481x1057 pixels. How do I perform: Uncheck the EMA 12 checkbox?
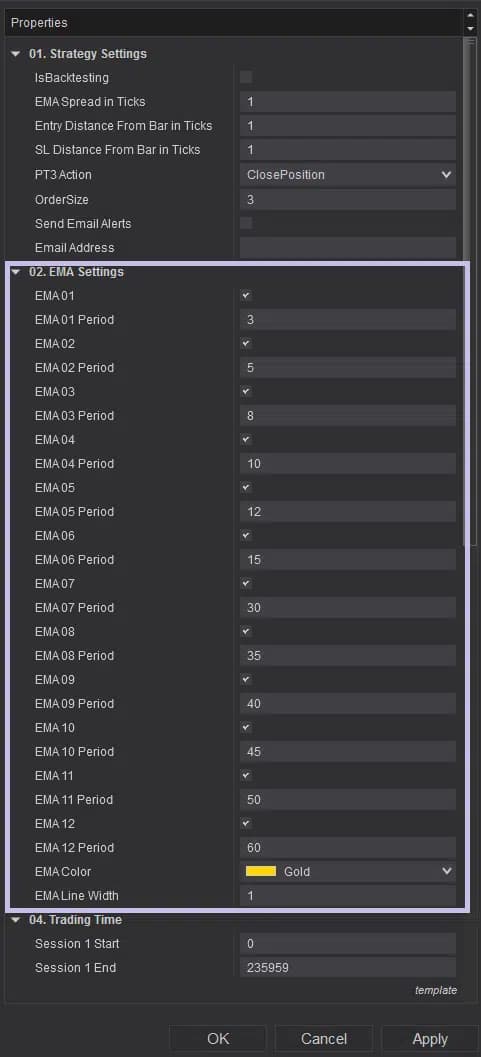point(246,823)
